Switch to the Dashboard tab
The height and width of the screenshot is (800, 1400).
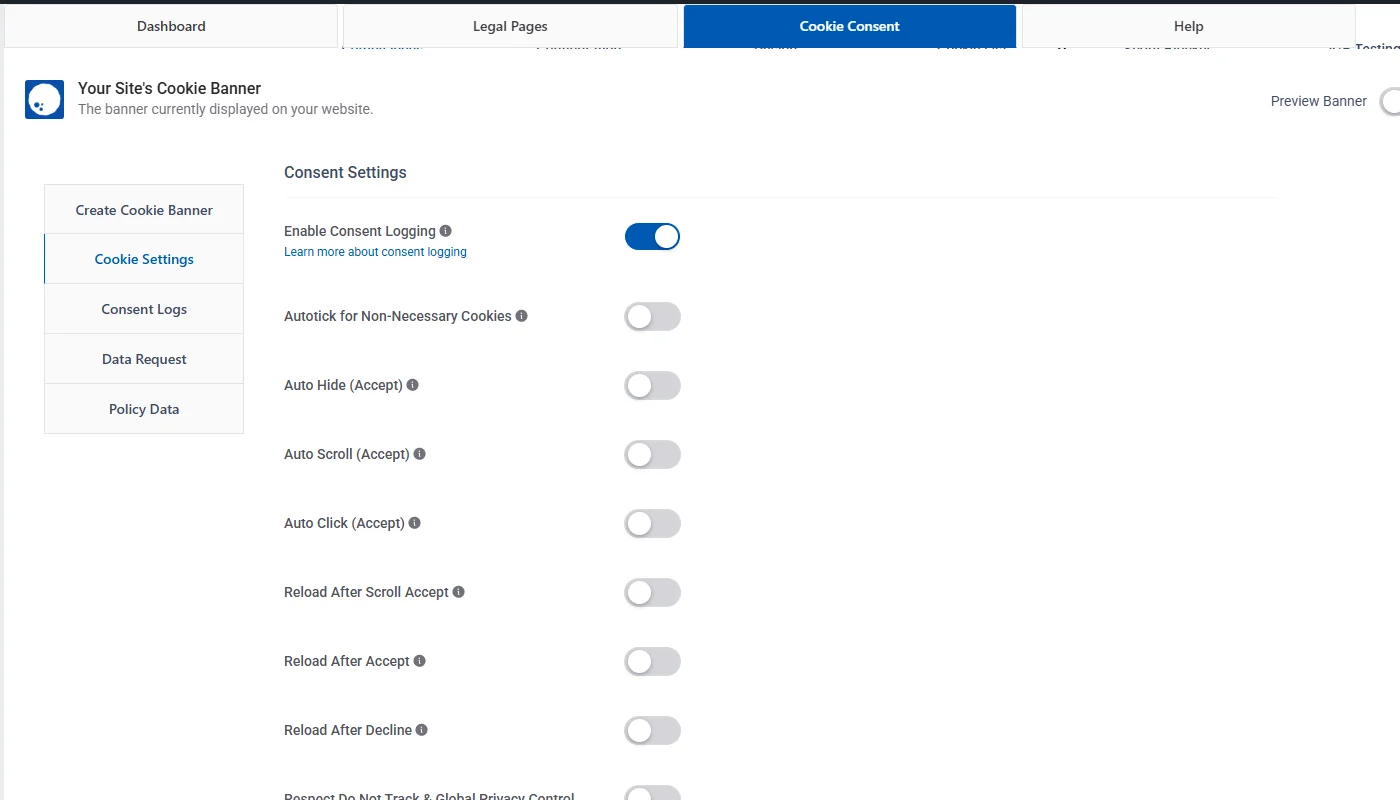coord(171,26)
